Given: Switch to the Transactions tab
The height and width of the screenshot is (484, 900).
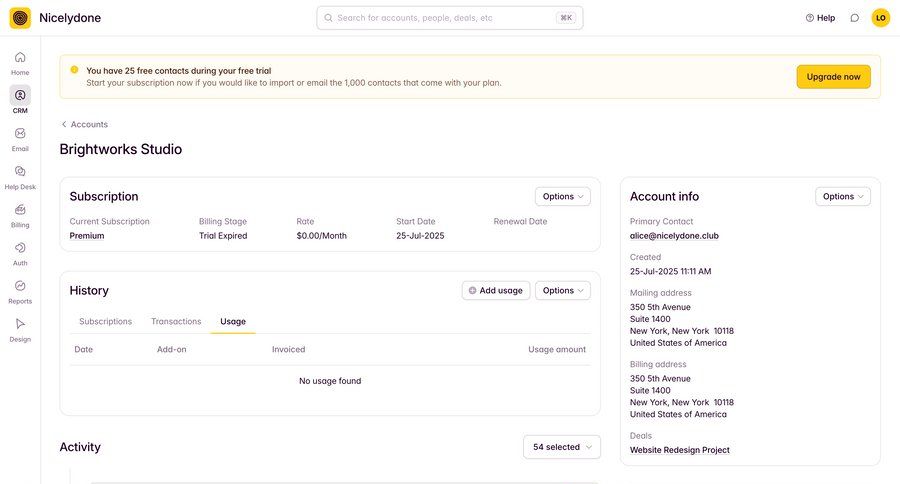Looking at the screenshot, I should tap(176, 322).
